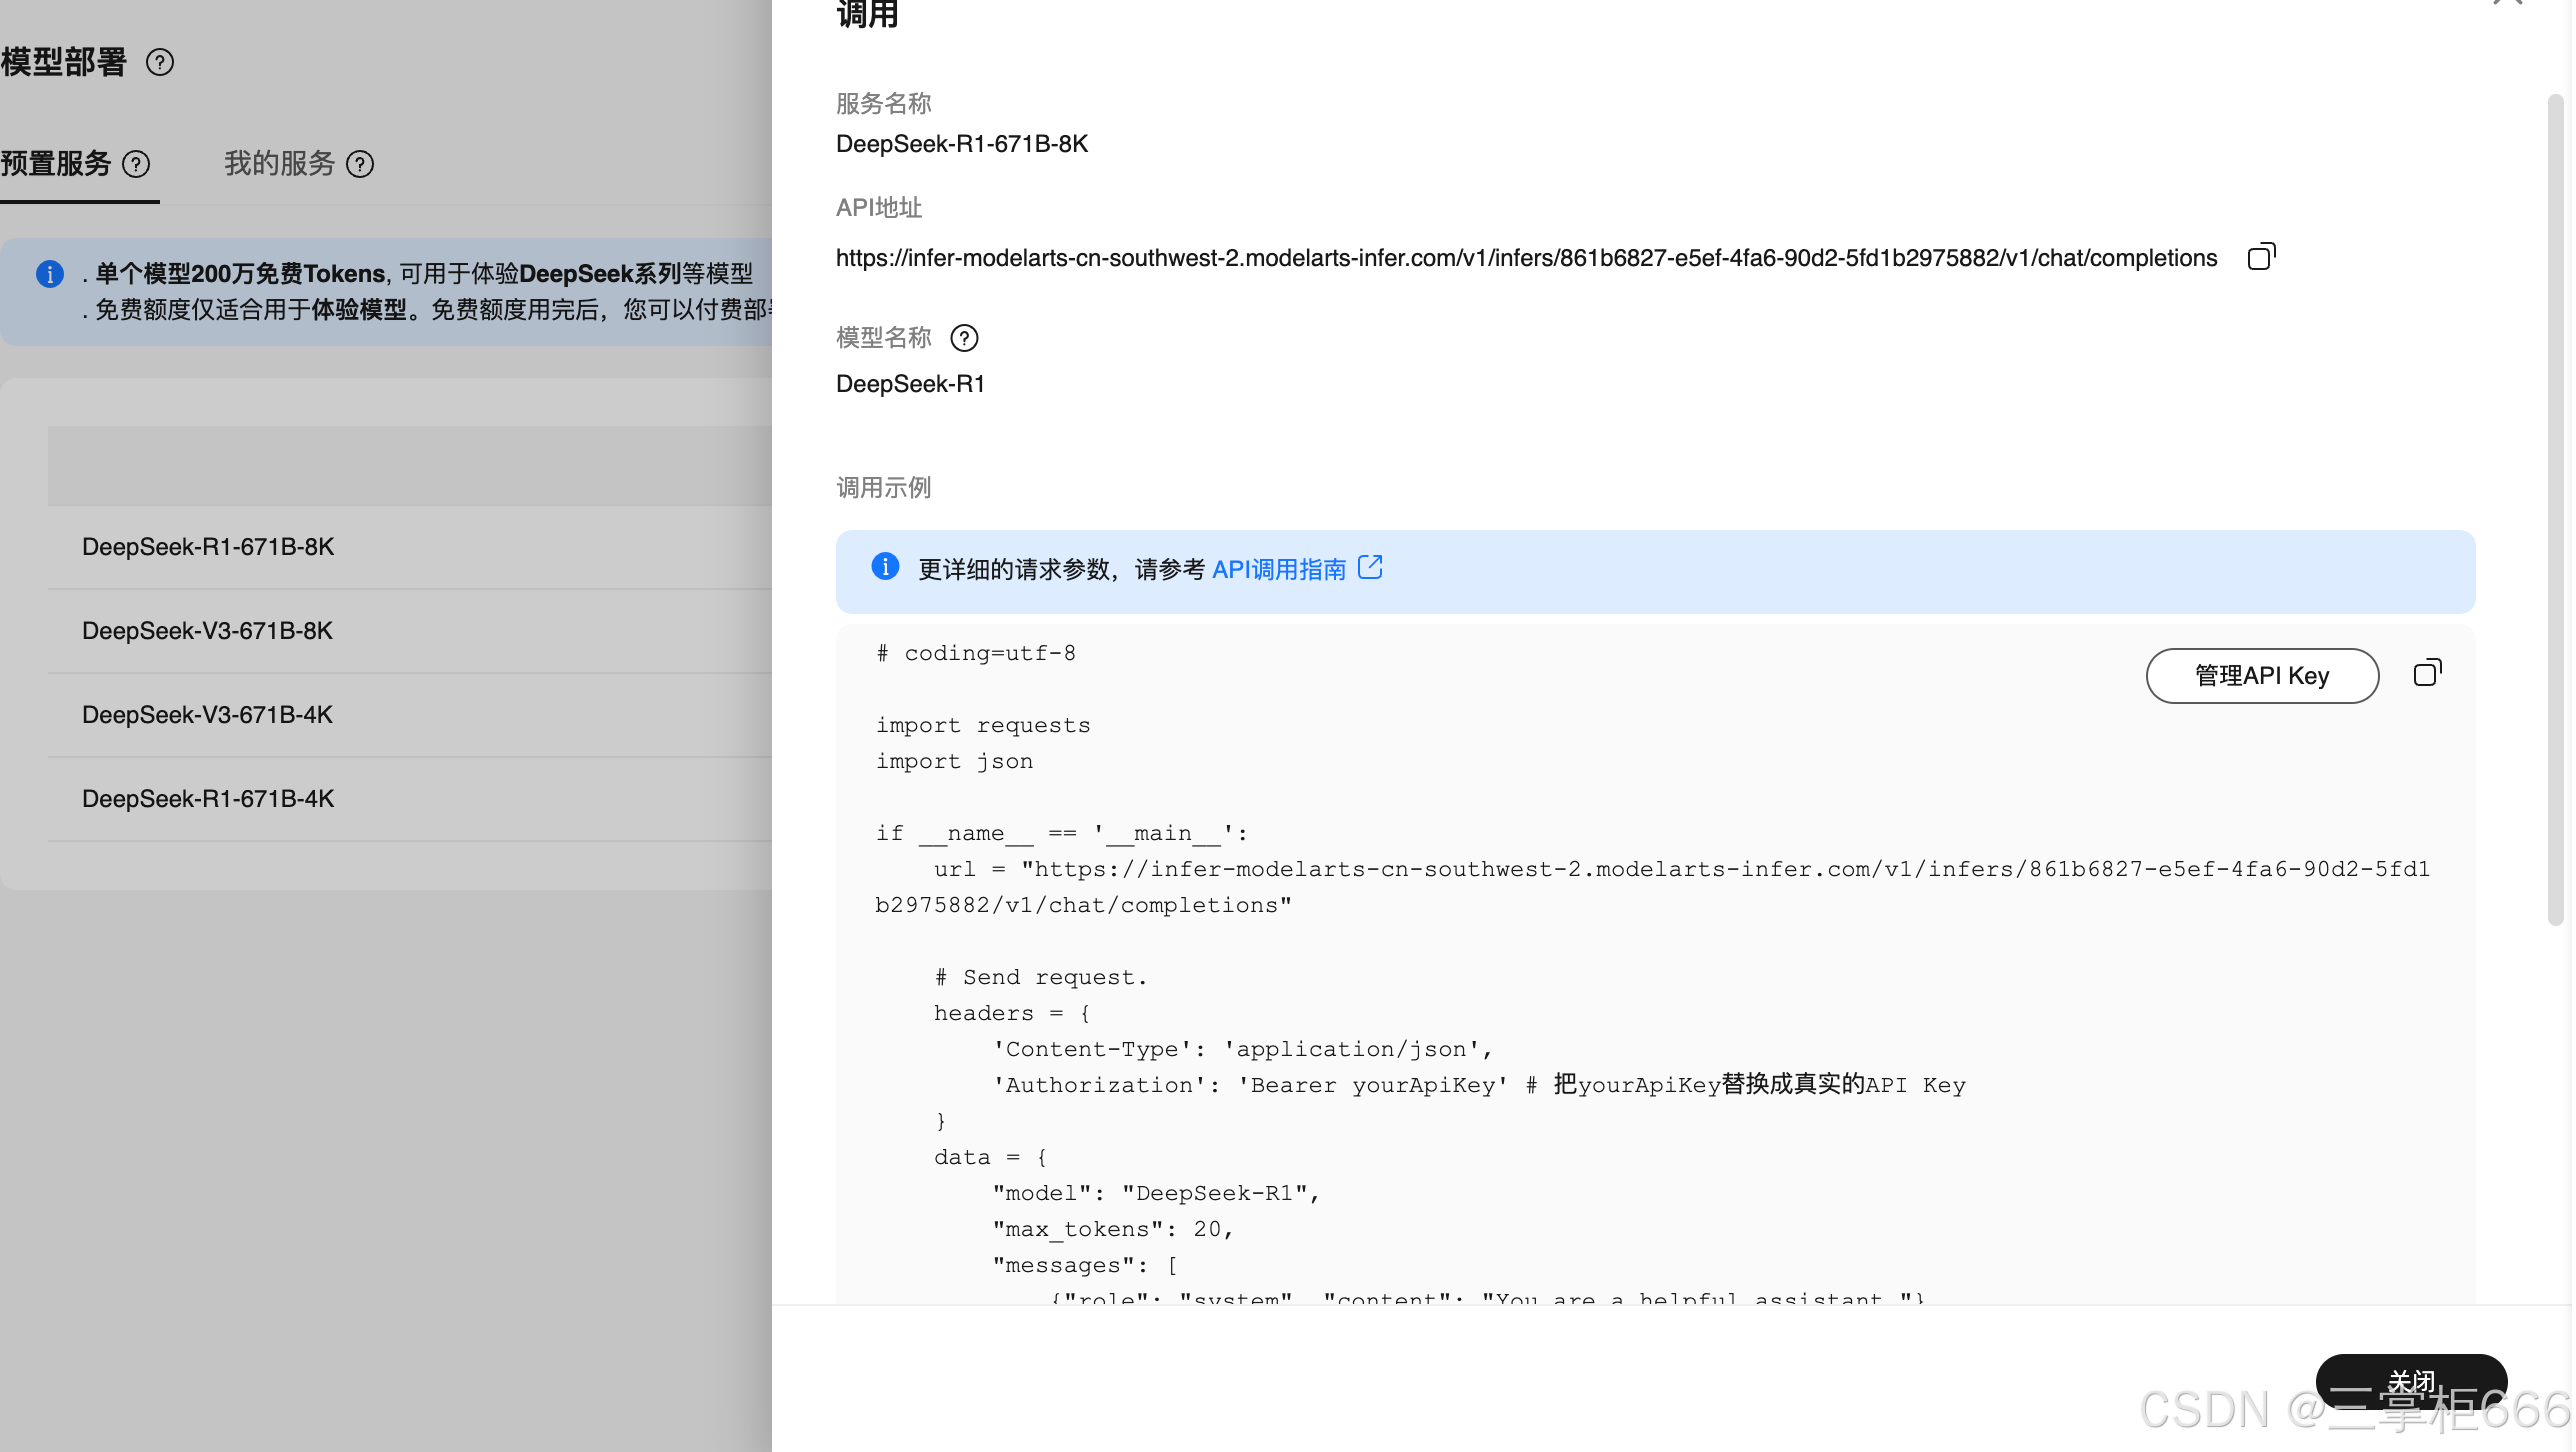Screen dimensions: 2576x1452
Task: Switch to 我的服务 tab
Action: tap(279, 164)
